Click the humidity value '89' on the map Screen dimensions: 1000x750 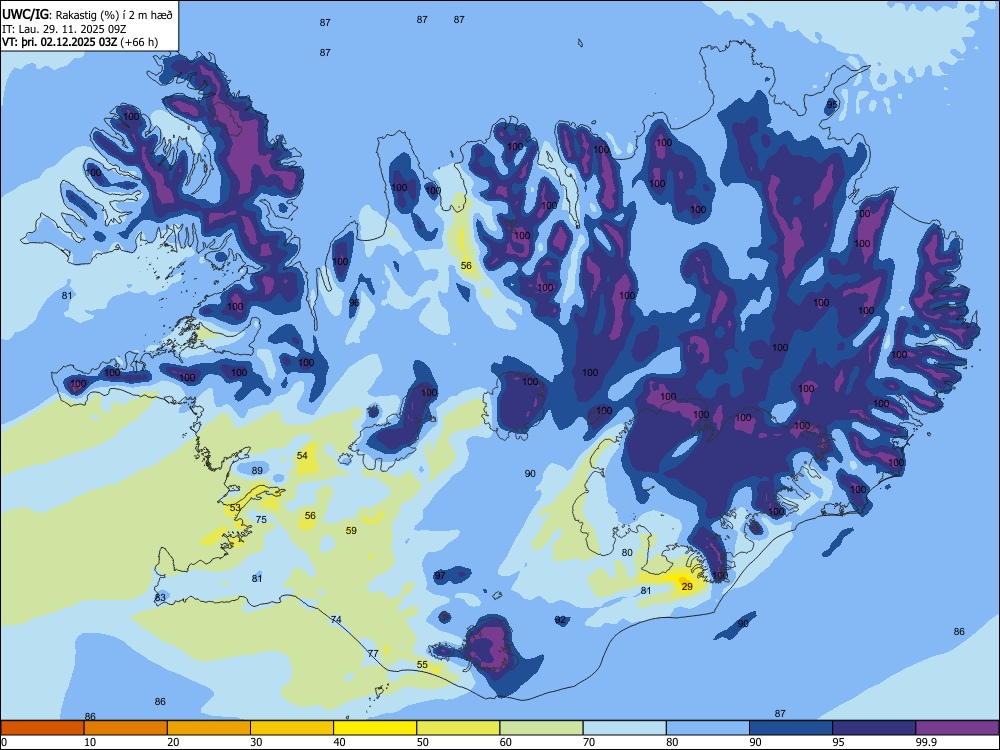(x=257, y=471)
